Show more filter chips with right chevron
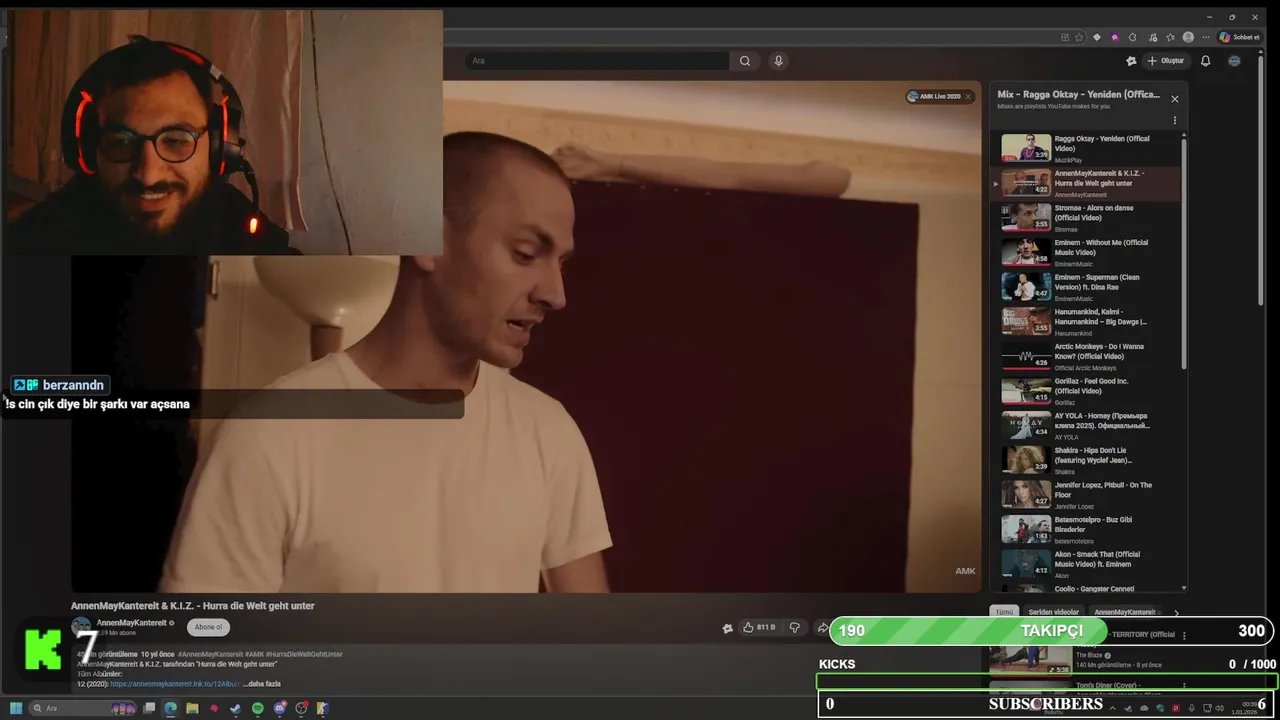This screenshot has height=720, width=1280. pos(1176,612)
